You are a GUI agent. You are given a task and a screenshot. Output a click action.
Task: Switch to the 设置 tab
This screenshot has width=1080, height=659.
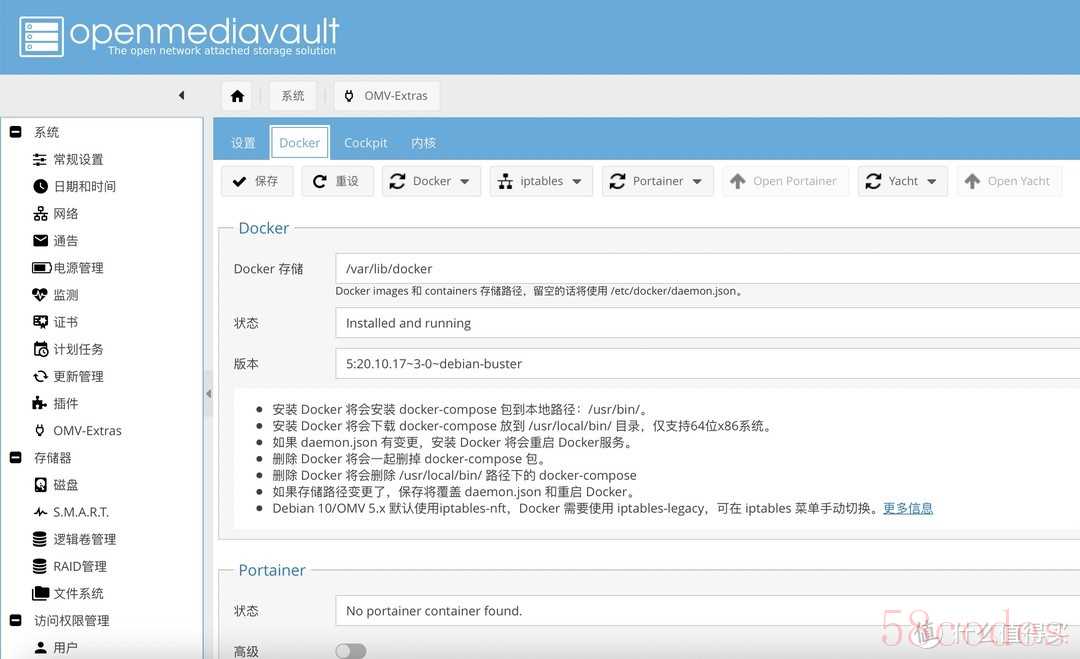coord(243,143)
